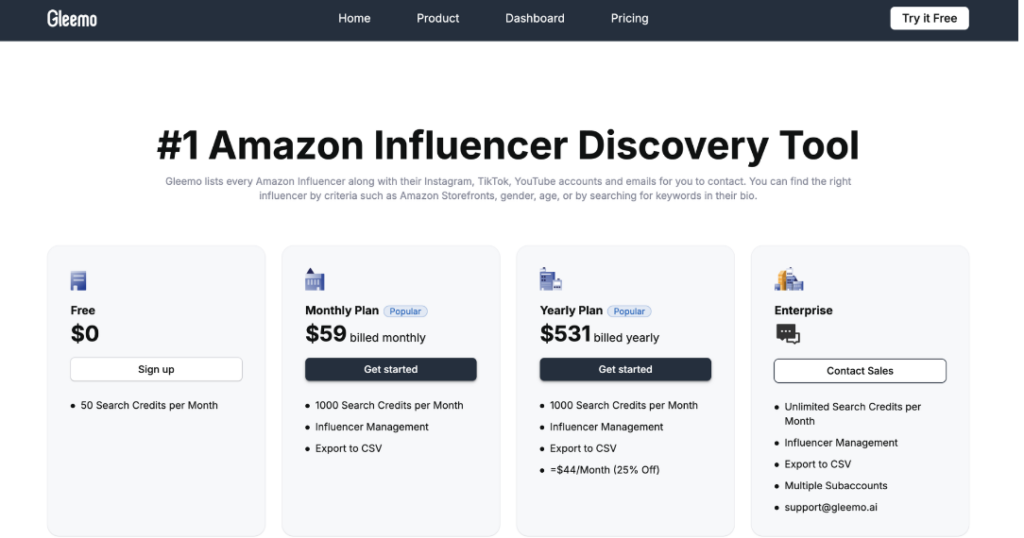1024x538 pixels.
Task: Get started with the Monthly Plan
Action: (x=391, y=369)
